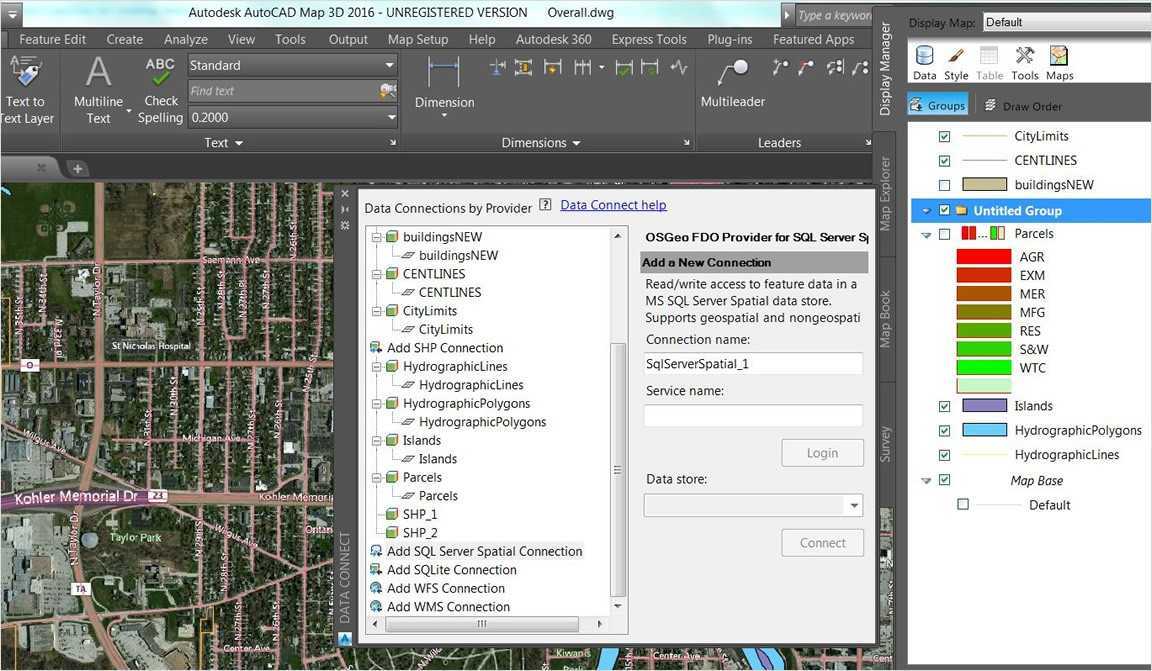Open the Data icon in Display Manager

pyautogui.click(x=924, y=62)
